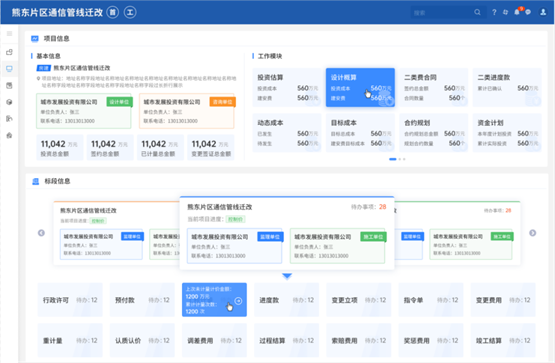555x363 pixels.
Task: Open the 二类进度款 module card
Action: (x=507, y=87)
